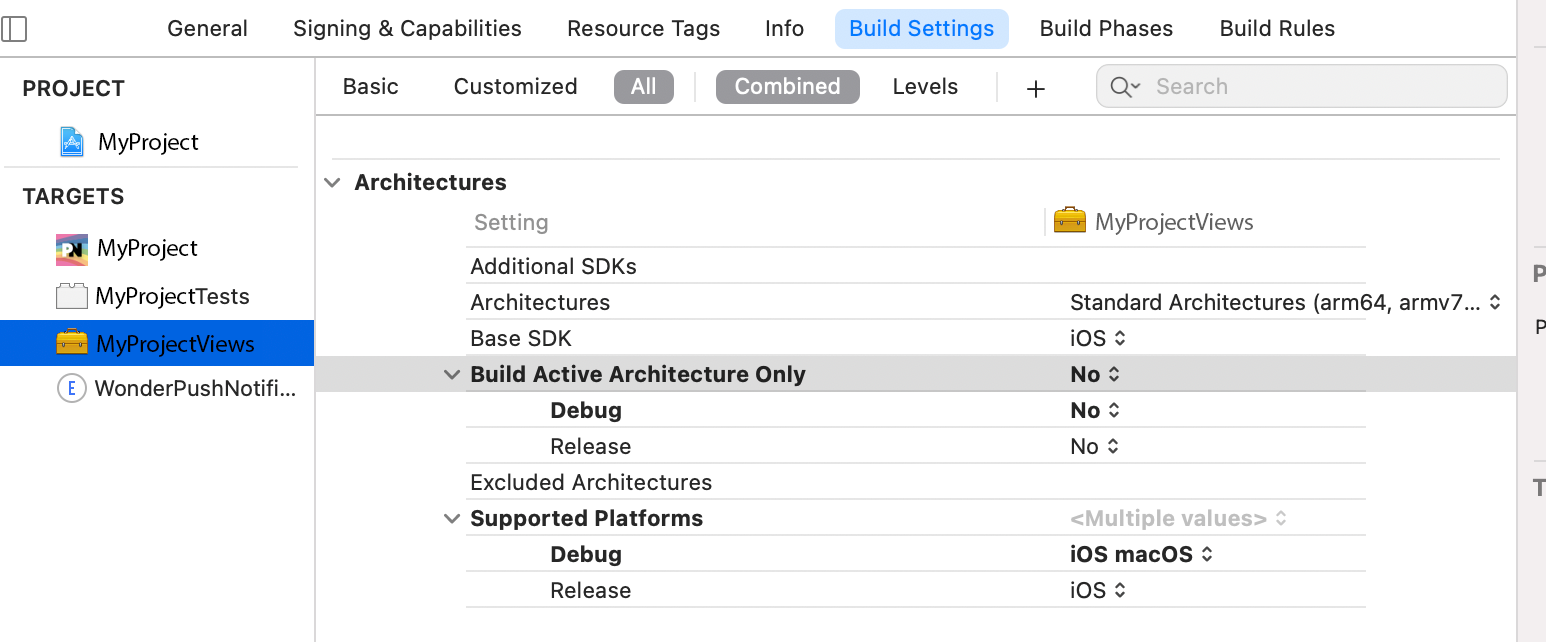Open the Base SDK iOS dropdown
The width and height of the screenshot is (1546, 642).
click(x=1098, y=339)
